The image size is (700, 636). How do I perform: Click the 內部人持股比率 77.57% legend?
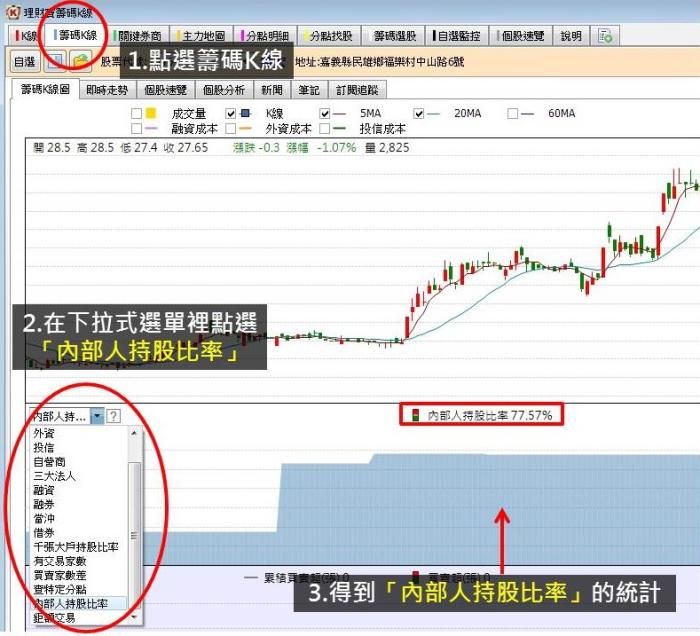coord(482,416)
